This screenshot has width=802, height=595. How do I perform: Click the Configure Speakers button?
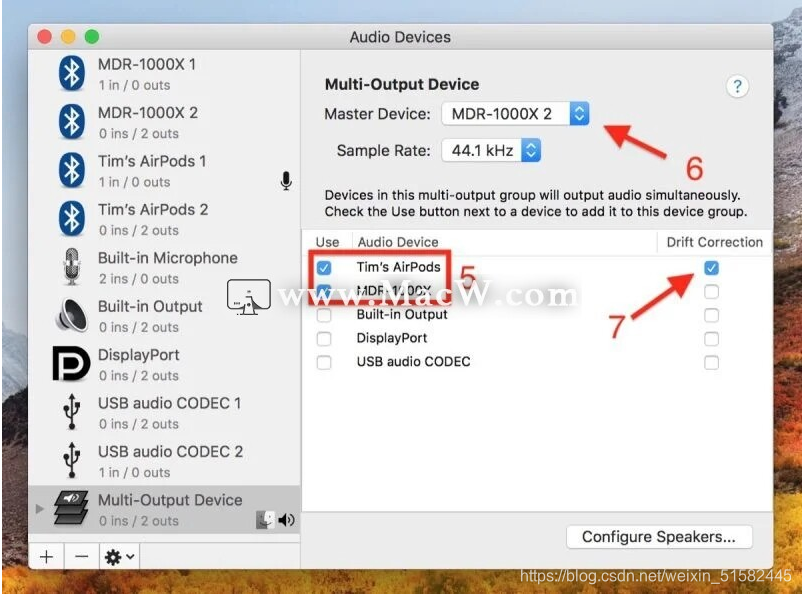(659, 537)
